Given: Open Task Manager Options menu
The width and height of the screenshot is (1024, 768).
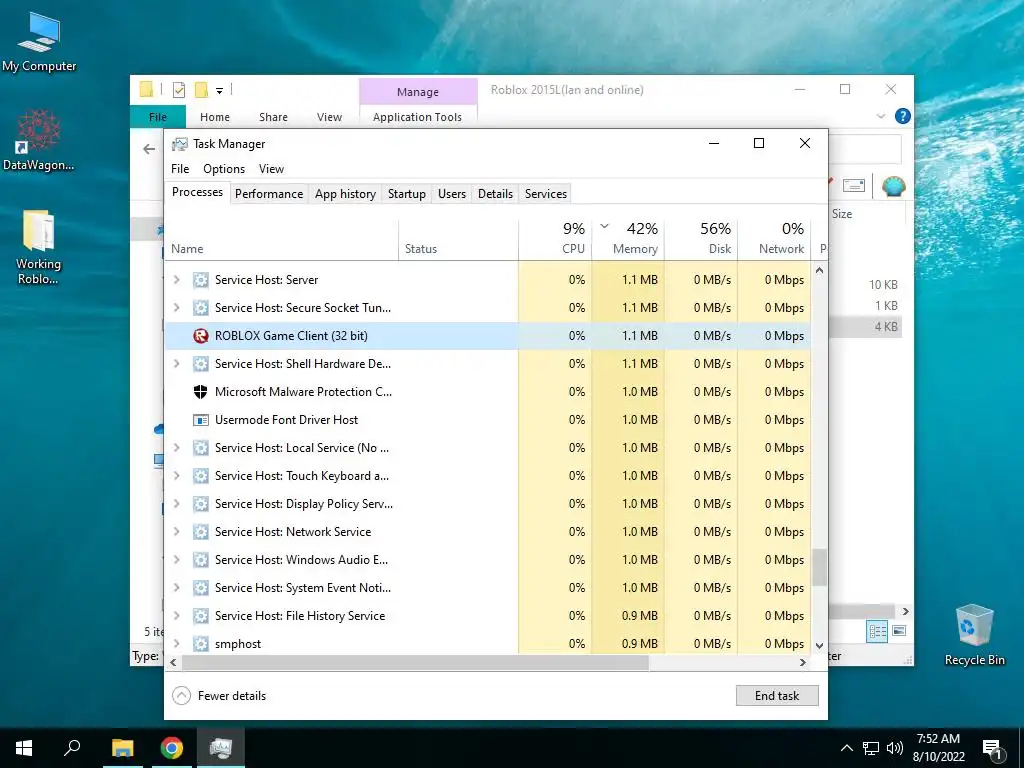Looking at the screenshot, I should pyautogui.click(x=224, y=168).
